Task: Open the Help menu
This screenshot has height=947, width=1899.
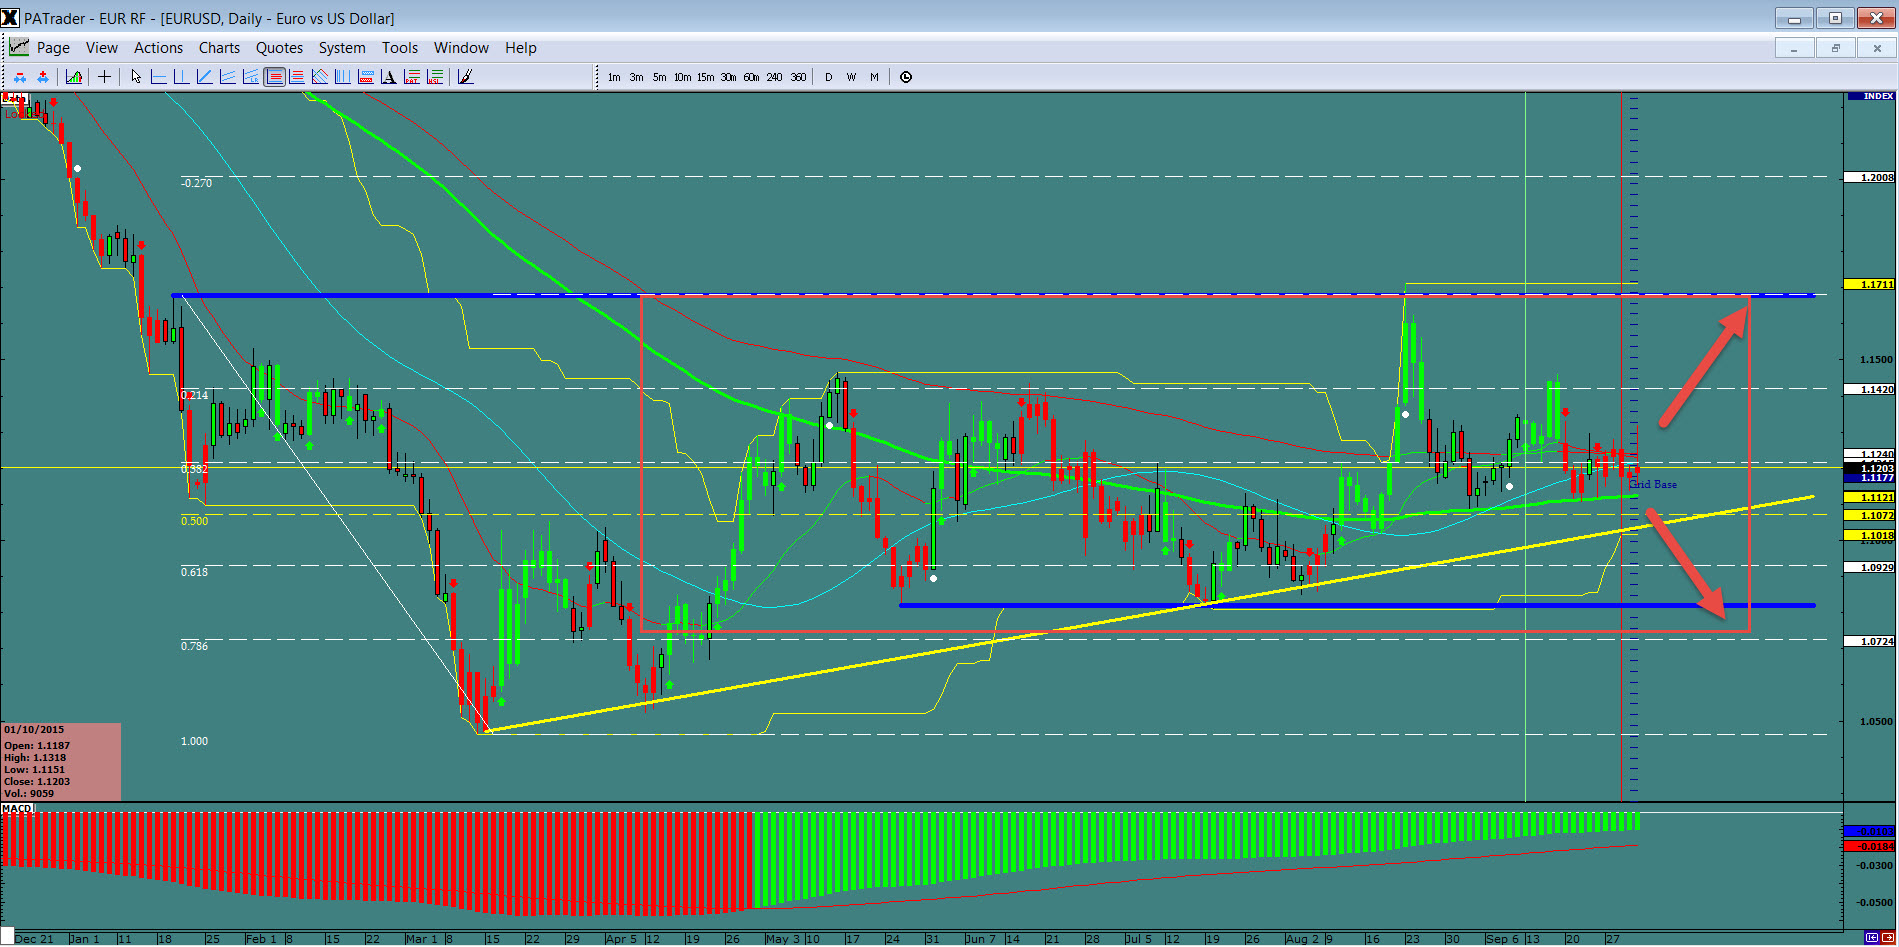Action: pos(521,48)
